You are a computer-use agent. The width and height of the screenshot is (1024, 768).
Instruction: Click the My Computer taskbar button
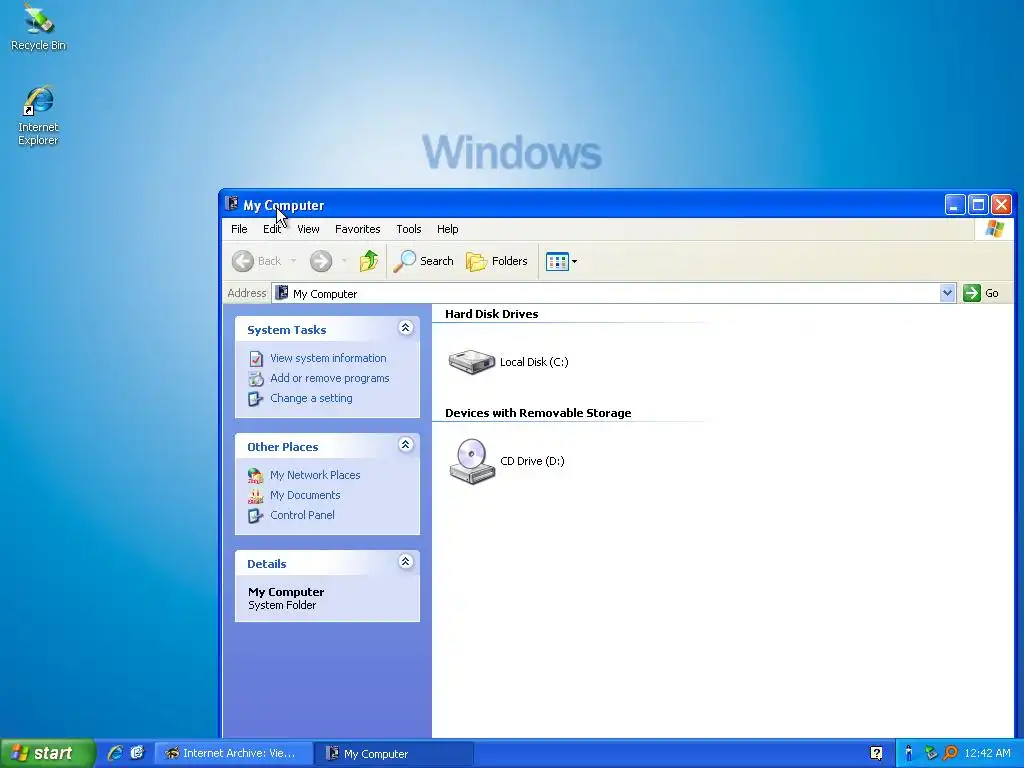click(x=394, y=754)
